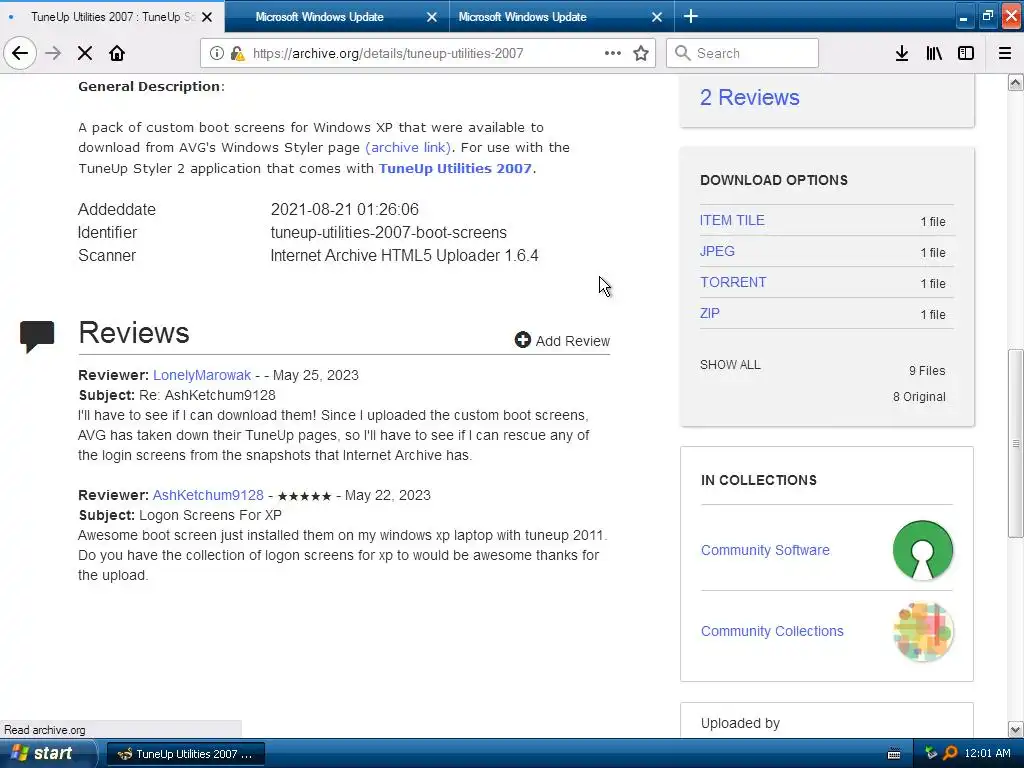This screenshot has height=768, width=1024.
Task: Bookmark this page with the star icon
Action: click(641, 53)
